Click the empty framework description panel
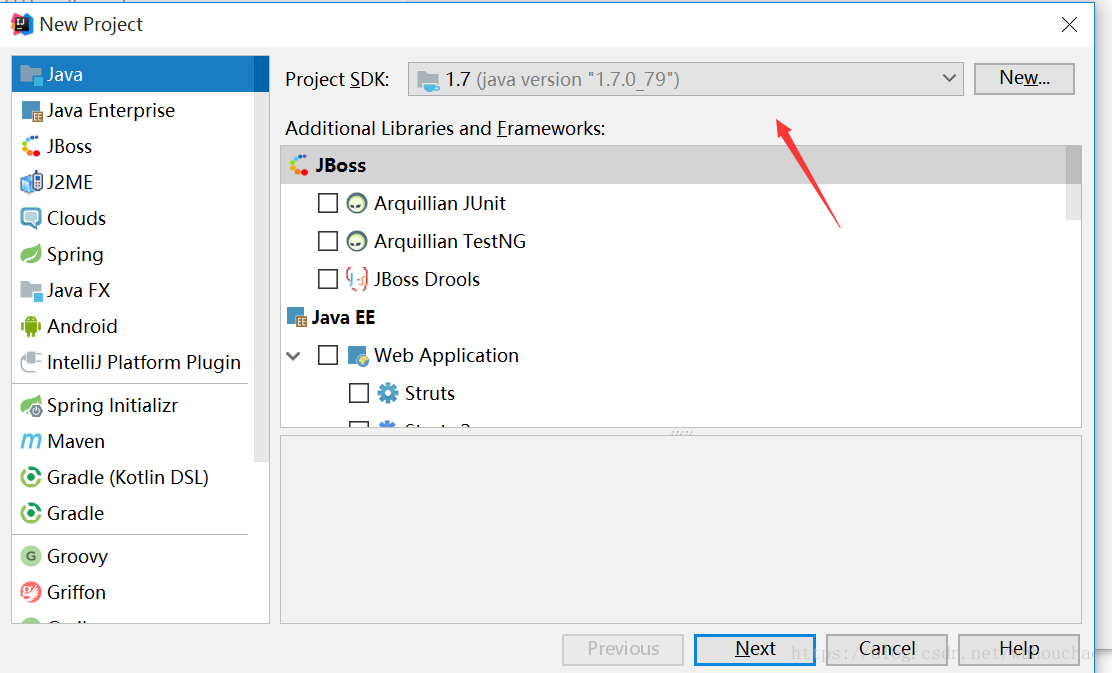Image resolution: width=1112 pixels, height=673 pixels. tap(681, 530)
